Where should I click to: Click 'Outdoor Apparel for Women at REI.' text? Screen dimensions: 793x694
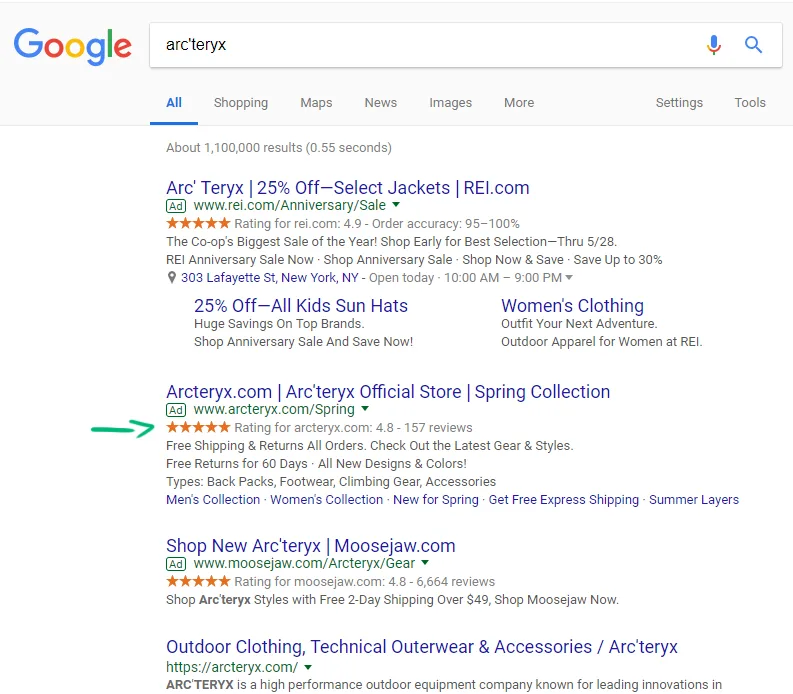click(601, 342)
